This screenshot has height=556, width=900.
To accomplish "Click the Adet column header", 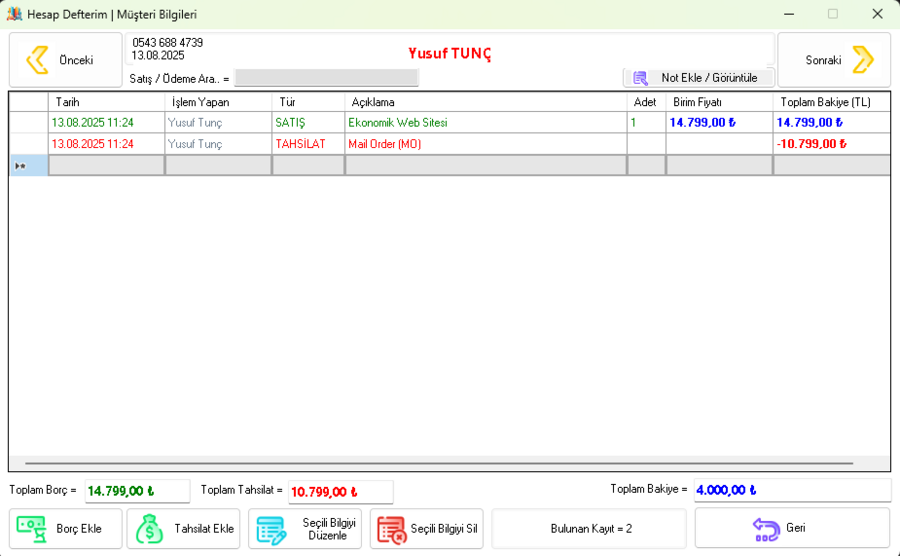I will pos(646,102).
